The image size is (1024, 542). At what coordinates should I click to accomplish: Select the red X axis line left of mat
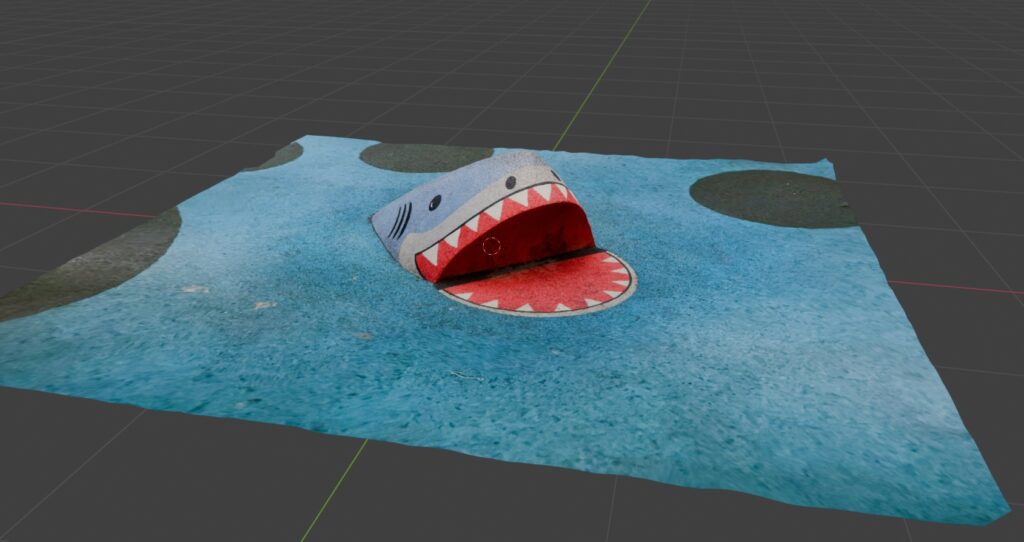click(78, 210)
